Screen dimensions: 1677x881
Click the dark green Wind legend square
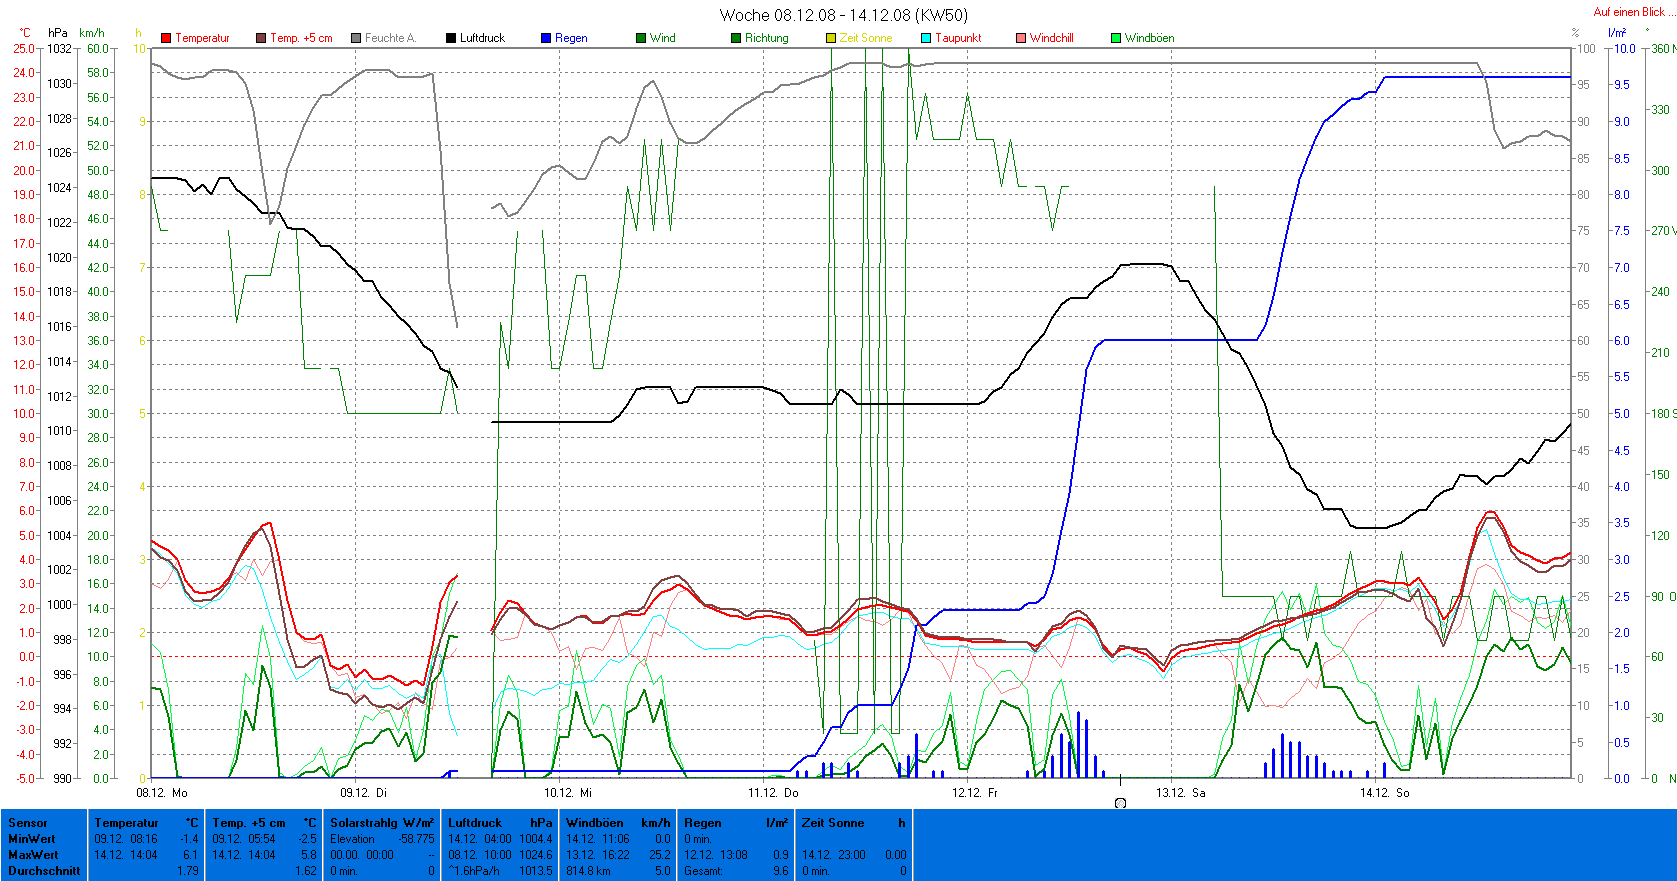[641, 38]
